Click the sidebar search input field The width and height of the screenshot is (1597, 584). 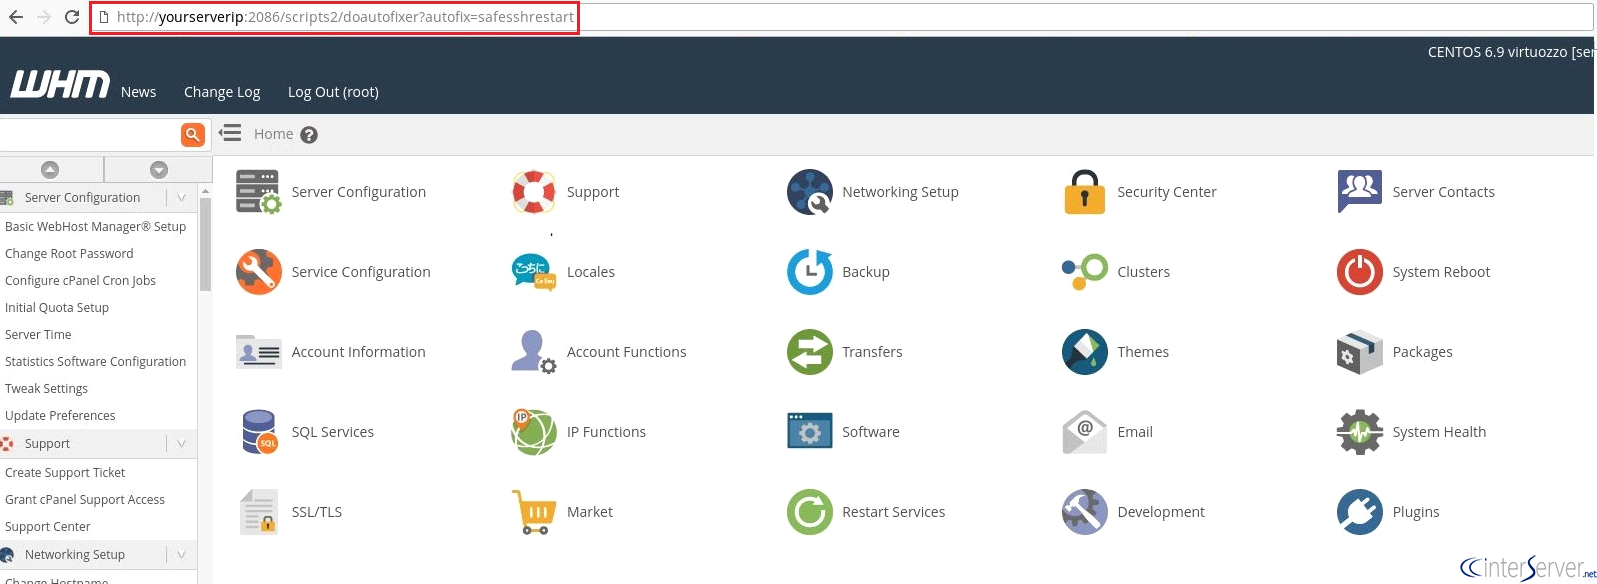click(x=90, y=134)
